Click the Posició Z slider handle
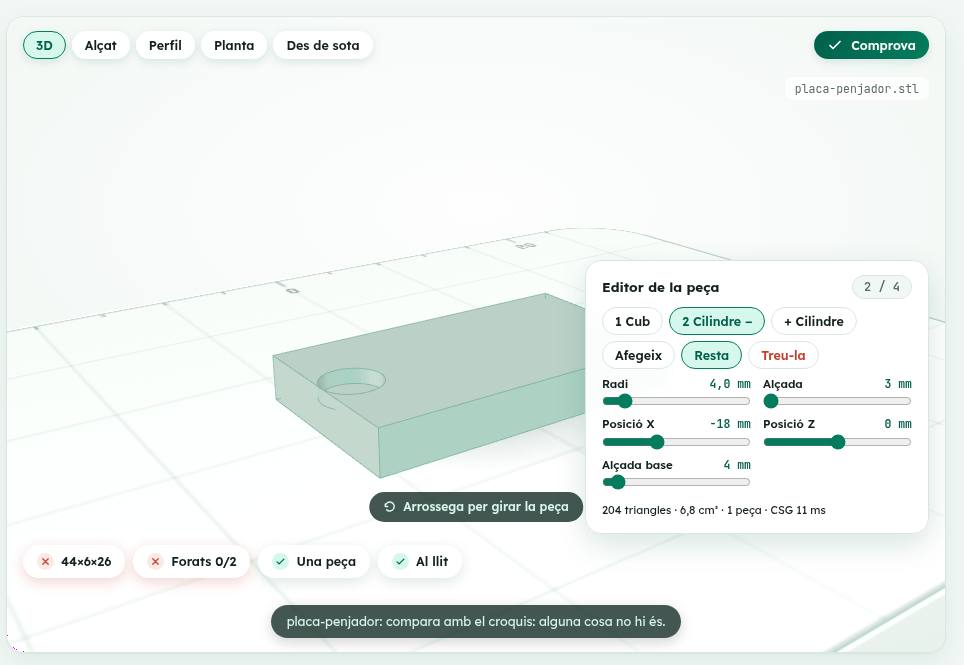The height and width of the screenshot is (665, 964). (838, 442)
